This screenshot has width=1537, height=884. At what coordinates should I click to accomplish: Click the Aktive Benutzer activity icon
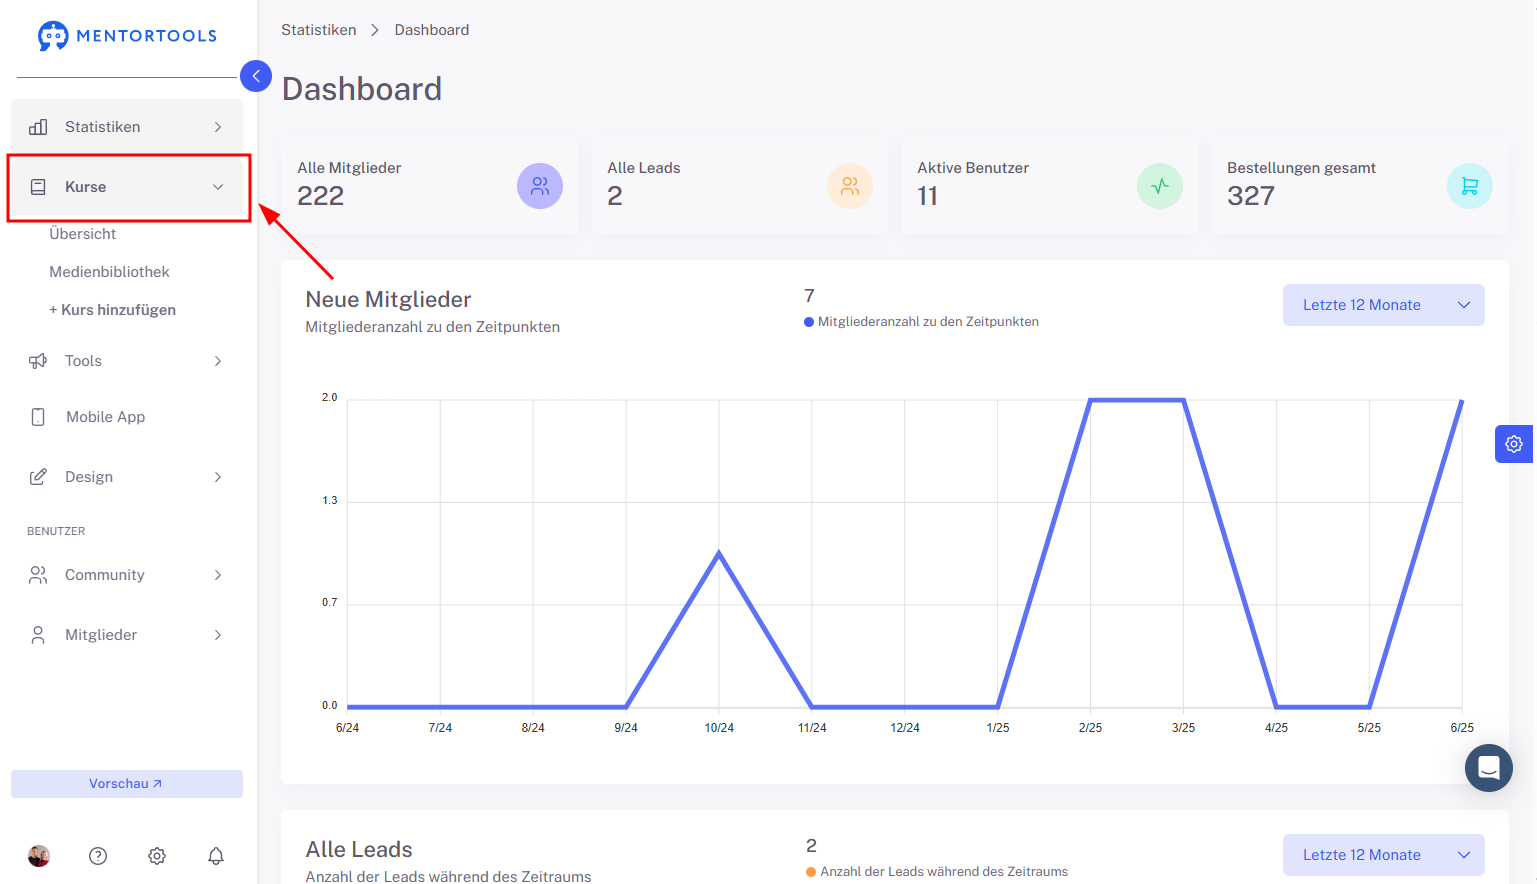tap(1159, 186)
